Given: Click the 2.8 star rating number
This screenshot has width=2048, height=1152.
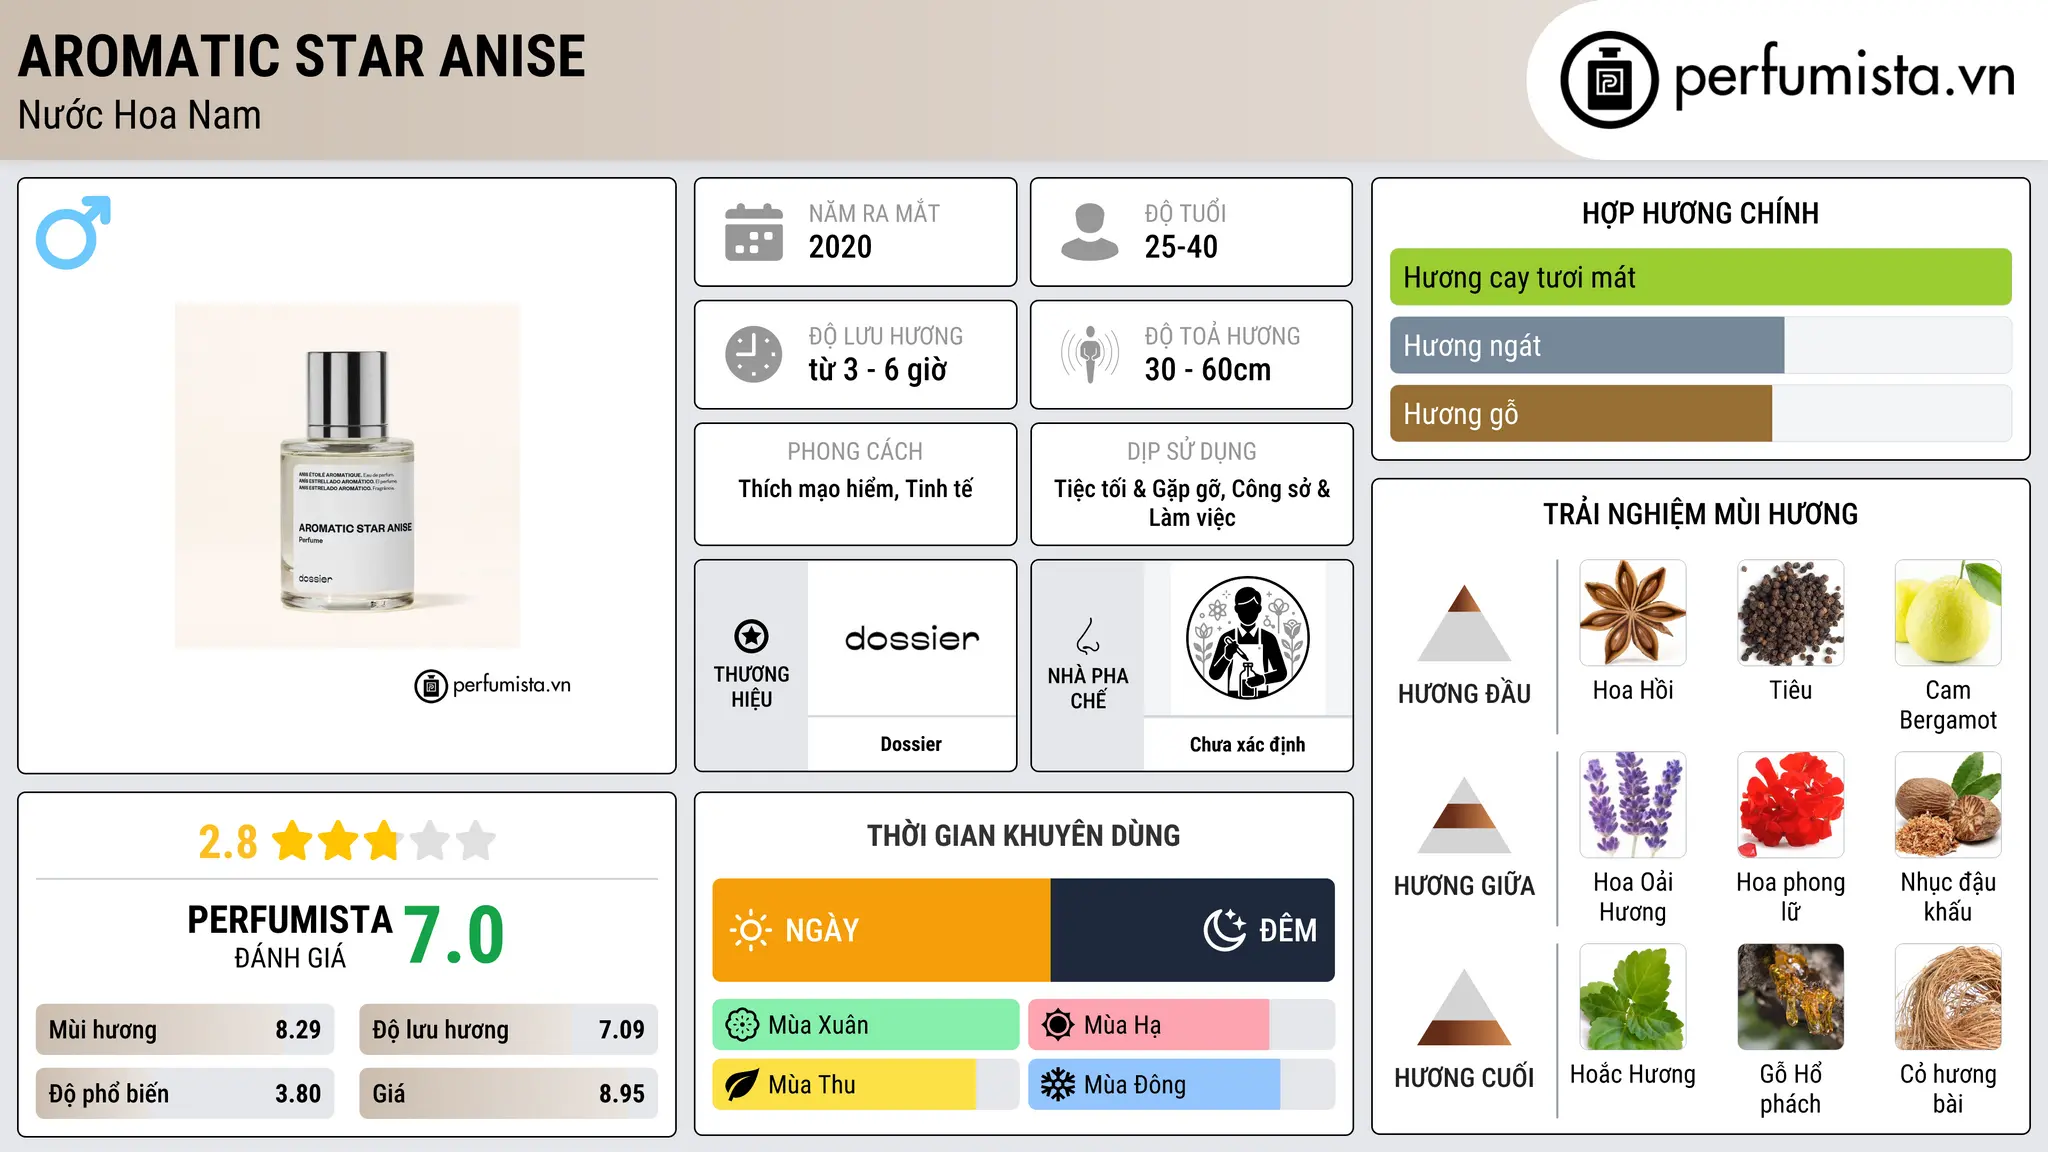Looking at the screenshot, I should [x=228, y=842].
